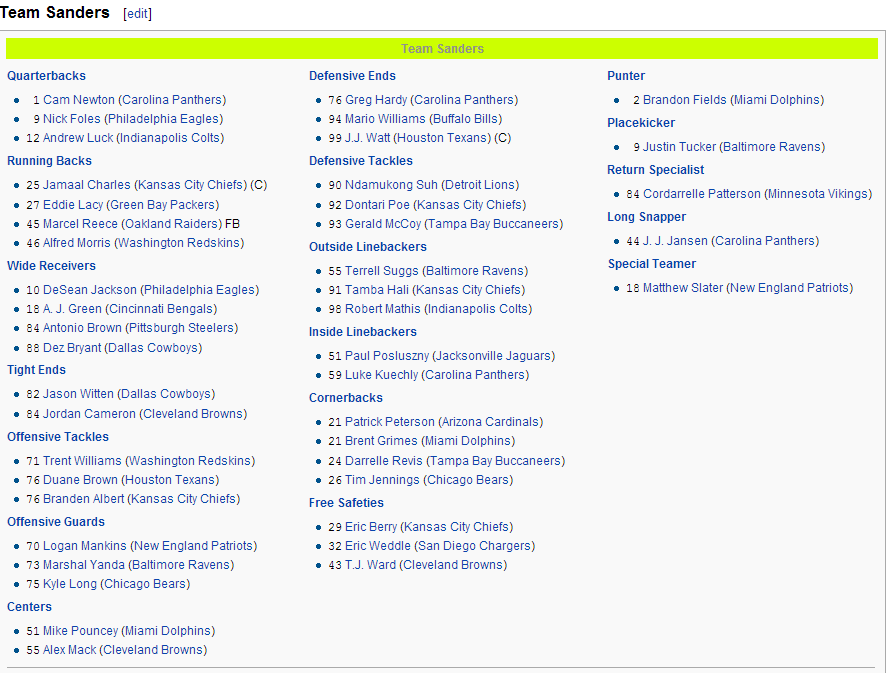Open the Mike Pouncey link
The image size is (887, 673).
[80, 631]
